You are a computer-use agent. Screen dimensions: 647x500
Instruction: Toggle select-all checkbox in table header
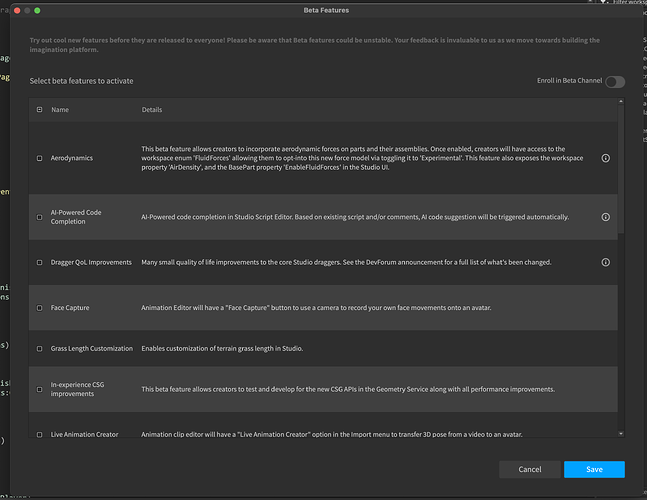tap(40, 110)
